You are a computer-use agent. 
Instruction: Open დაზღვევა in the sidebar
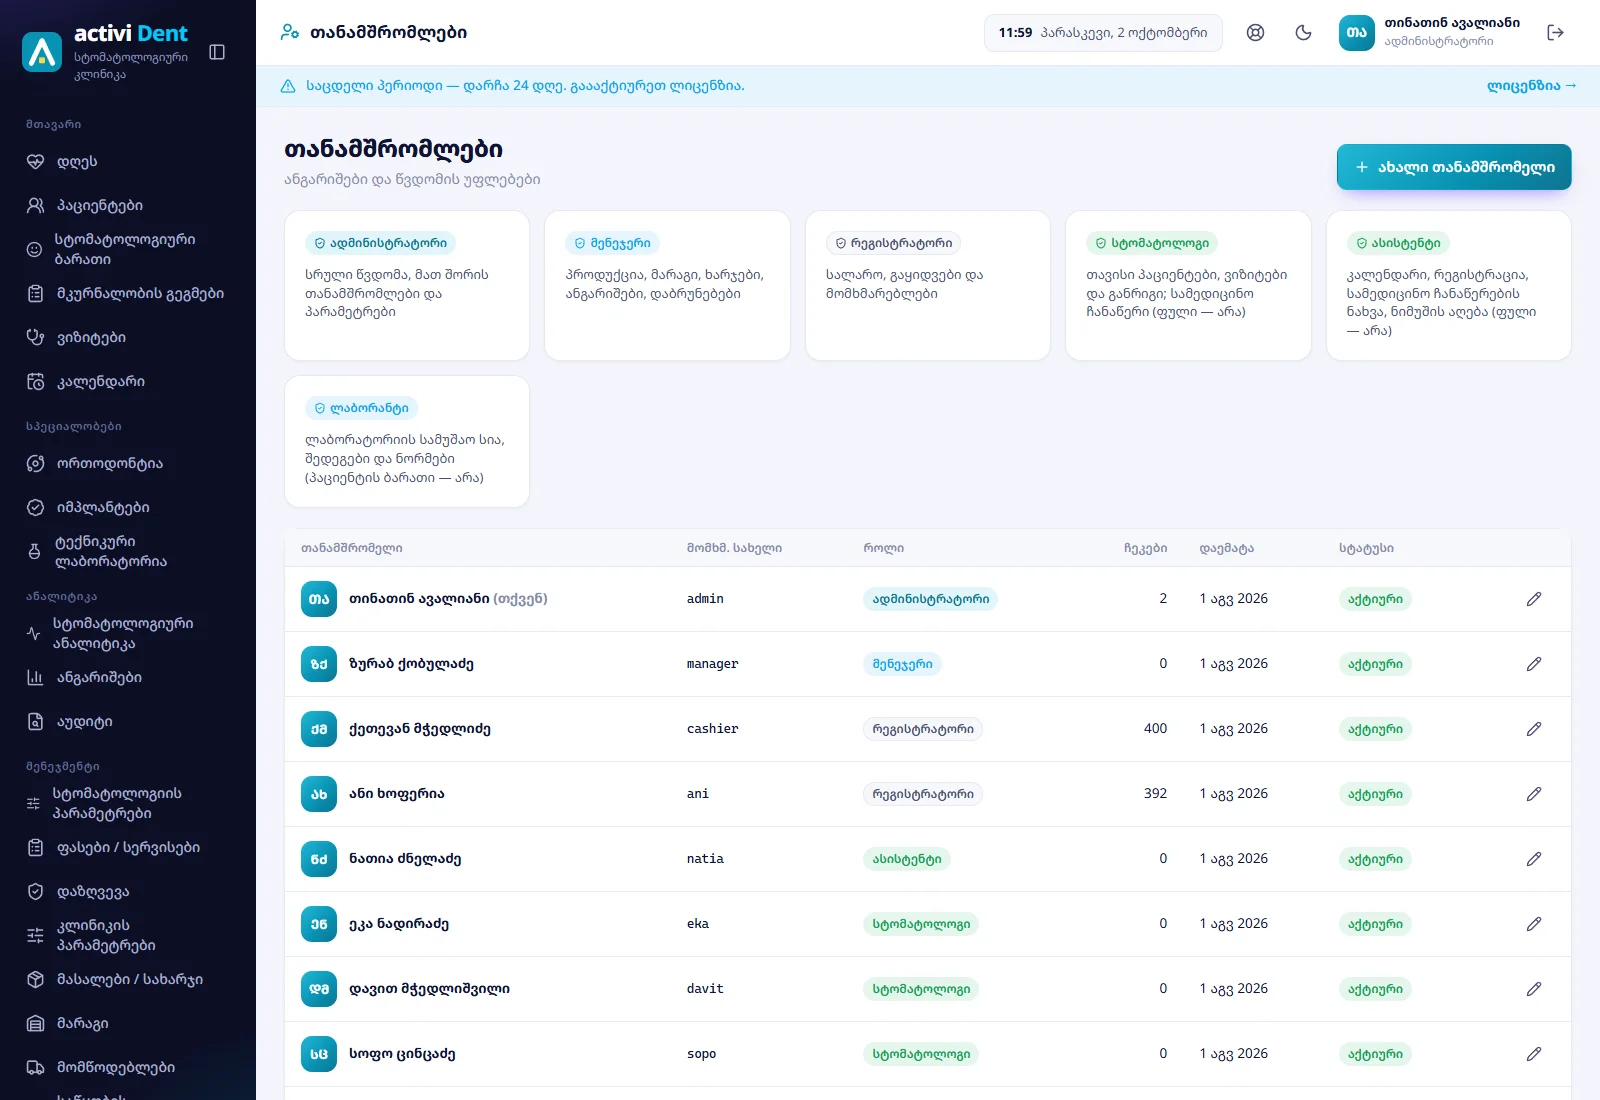[128, 892]
